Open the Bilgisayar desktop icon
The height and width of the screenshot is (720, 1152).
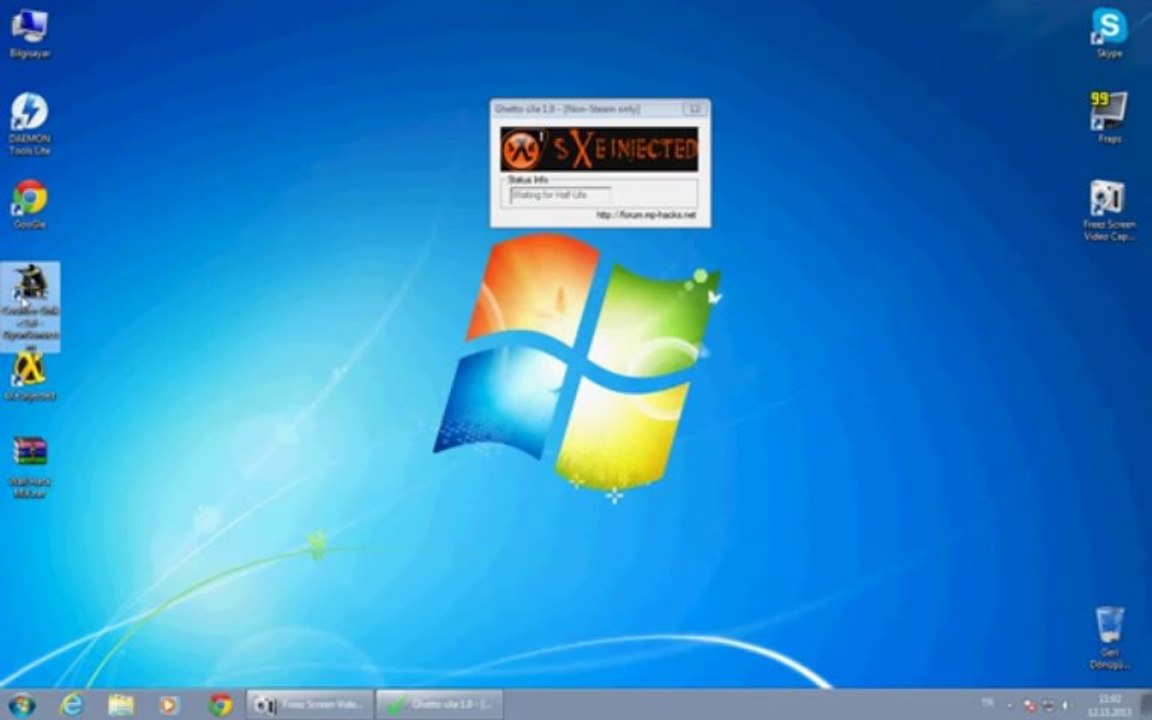[x=29, y=33]
